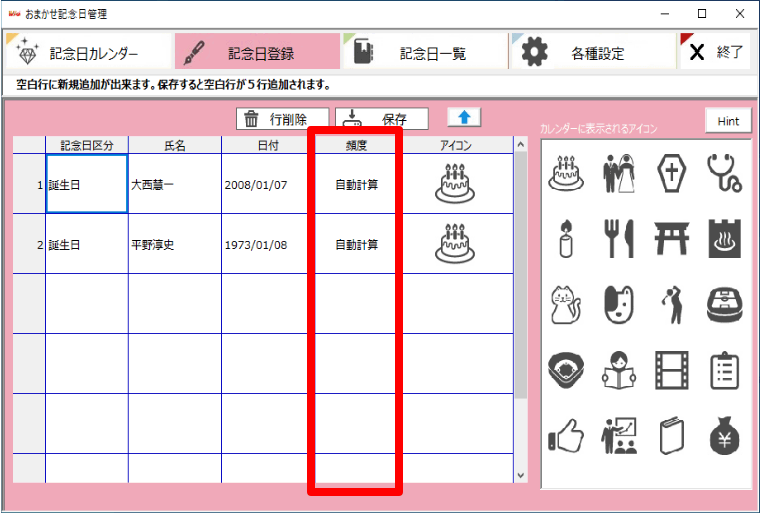760x514 pixels.
Task: Click the 記念日区分 column header
Action: point(87,145)
